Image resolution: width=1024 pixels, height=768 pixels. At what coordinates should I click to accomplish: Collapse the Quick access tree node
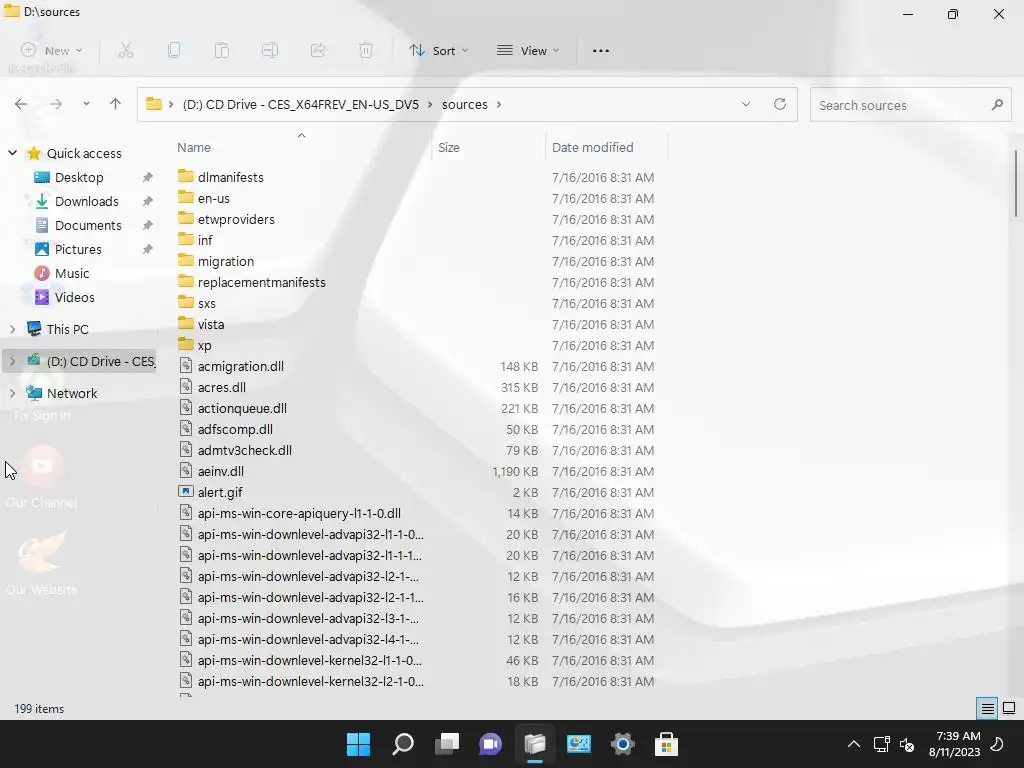[12, 153]
